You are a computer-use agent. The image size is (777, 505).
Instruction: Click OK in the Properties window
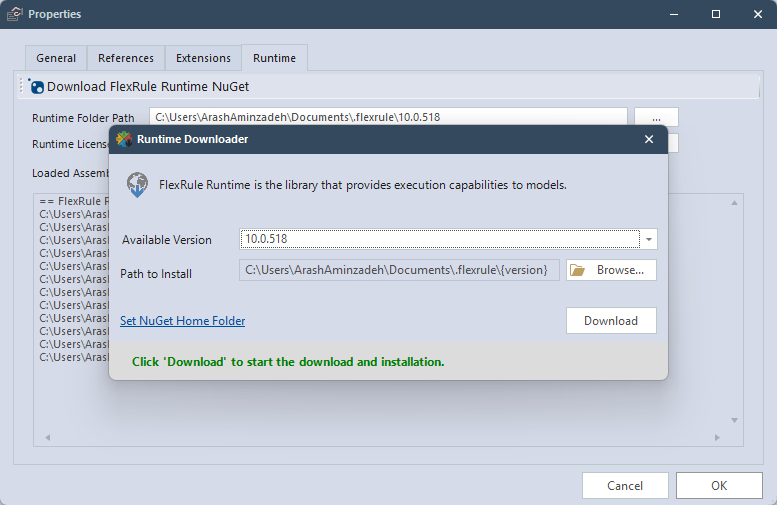[719, 486]
